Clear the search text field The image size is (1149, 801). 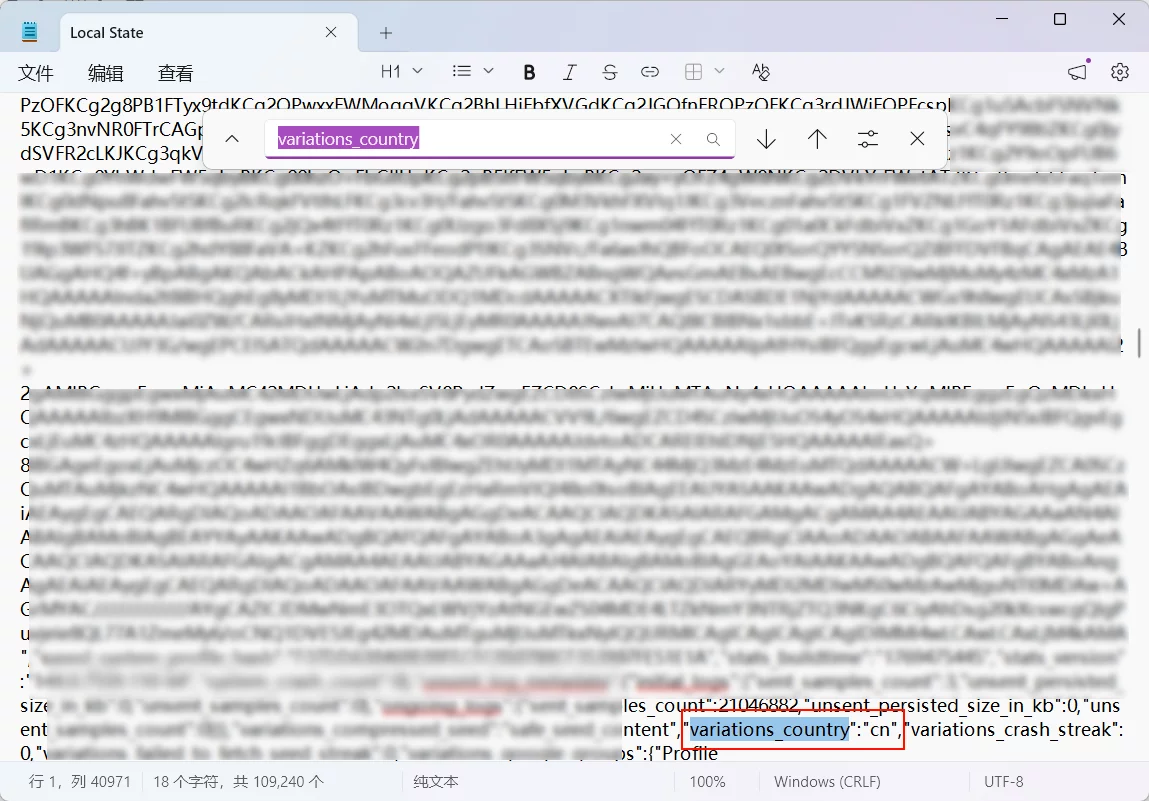(676, 140)
